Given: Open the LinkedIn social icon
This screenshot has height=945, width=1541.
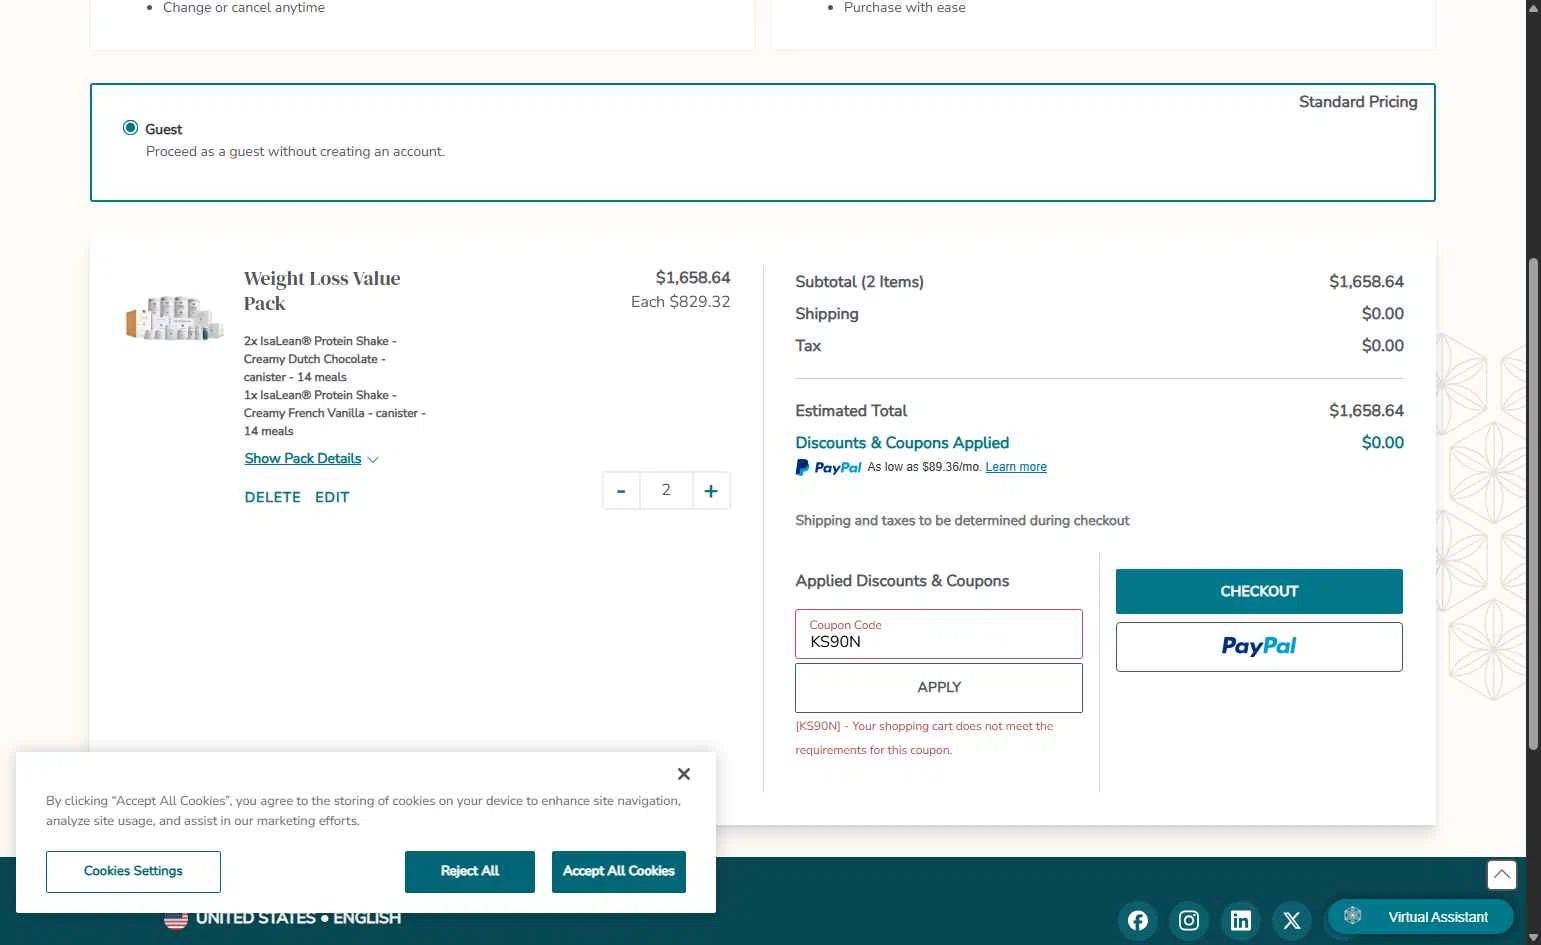Looking at the screenshot, I should pyautogui.click(x=1241, y=920).
